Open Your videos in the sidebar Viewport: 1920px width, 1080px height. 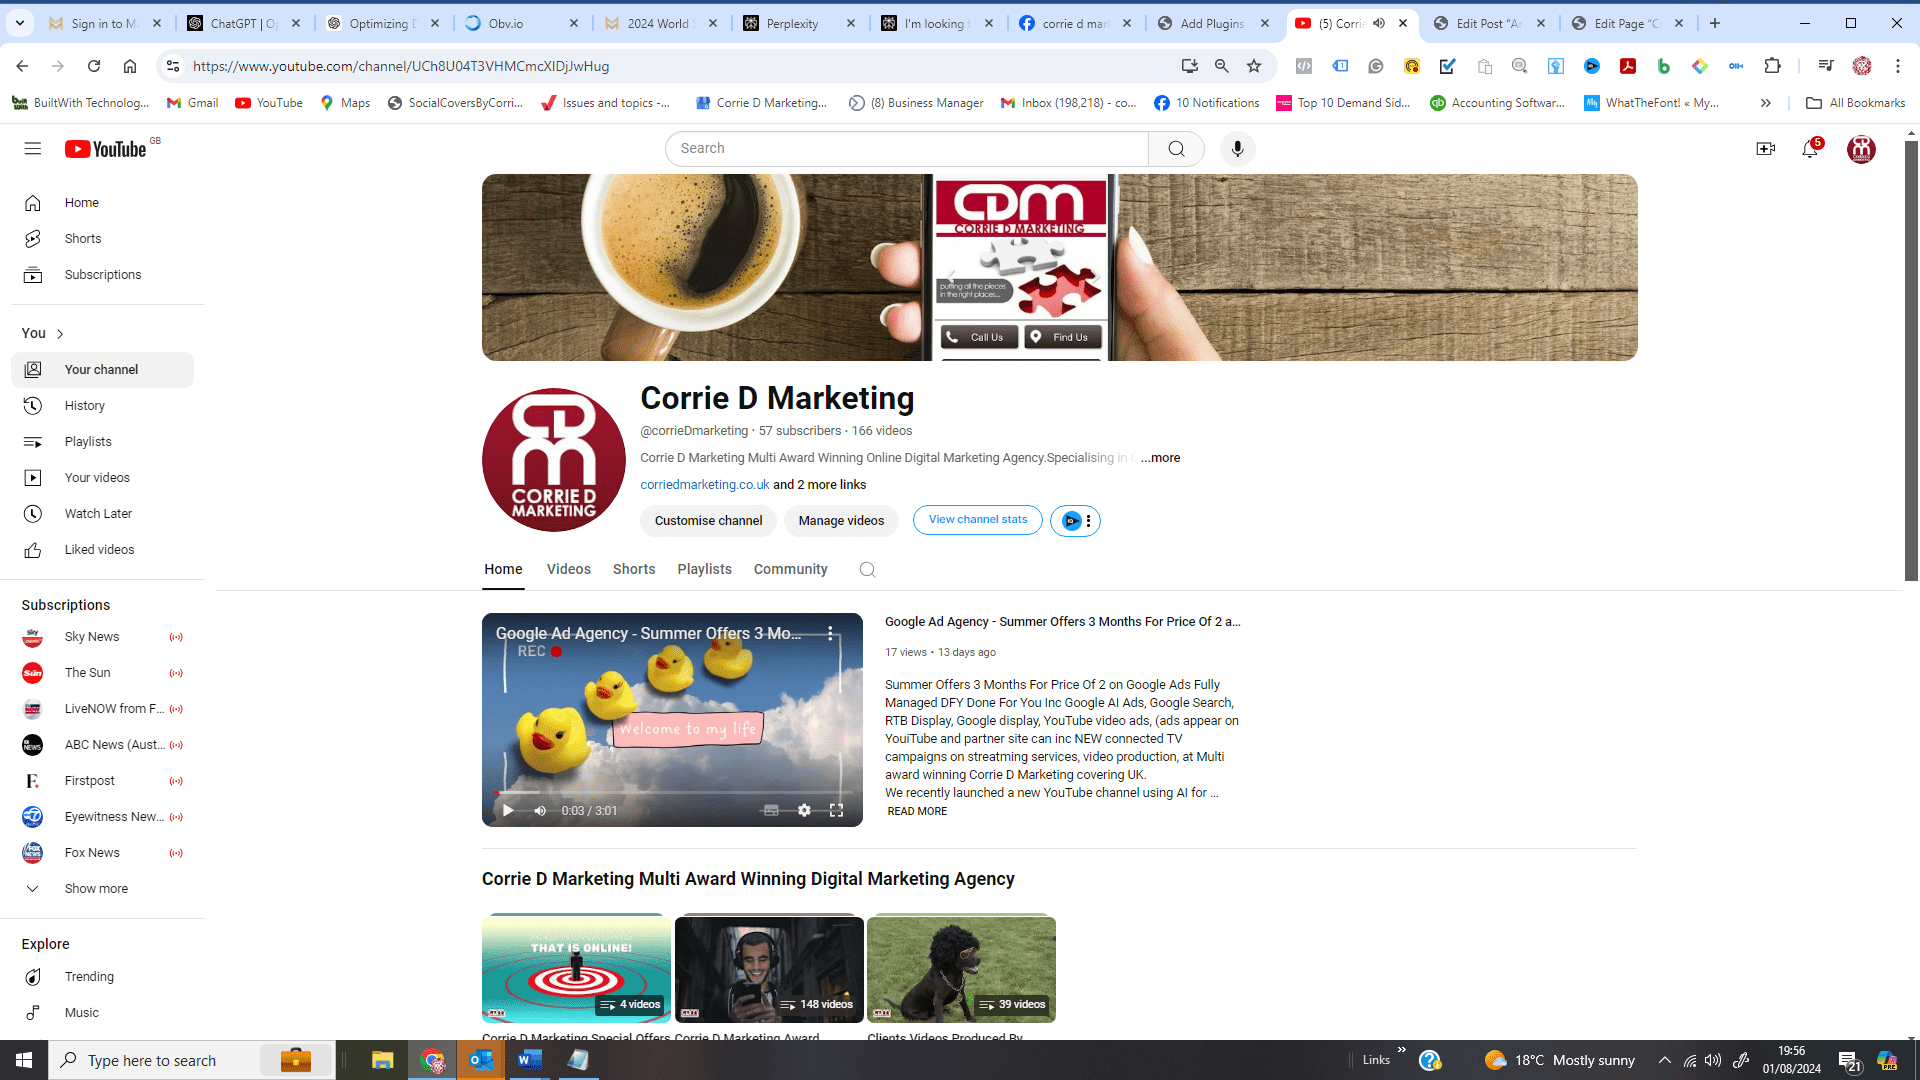click(102, 478)
